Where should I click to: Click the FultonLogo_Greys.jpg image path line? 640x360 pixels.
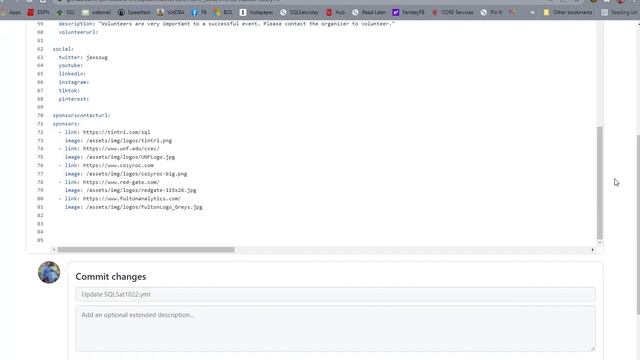pyautogui.click(x=133, y=207)
